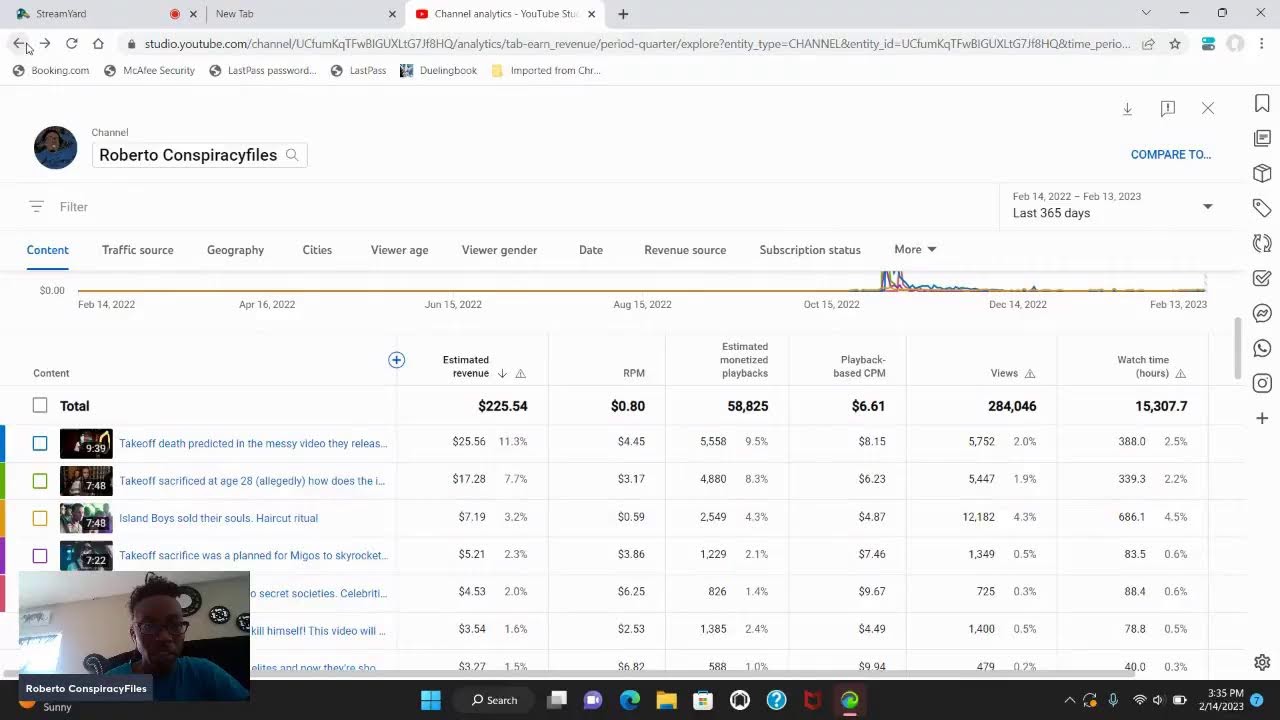Open the price tag sidebar icon

[1262, 208]
